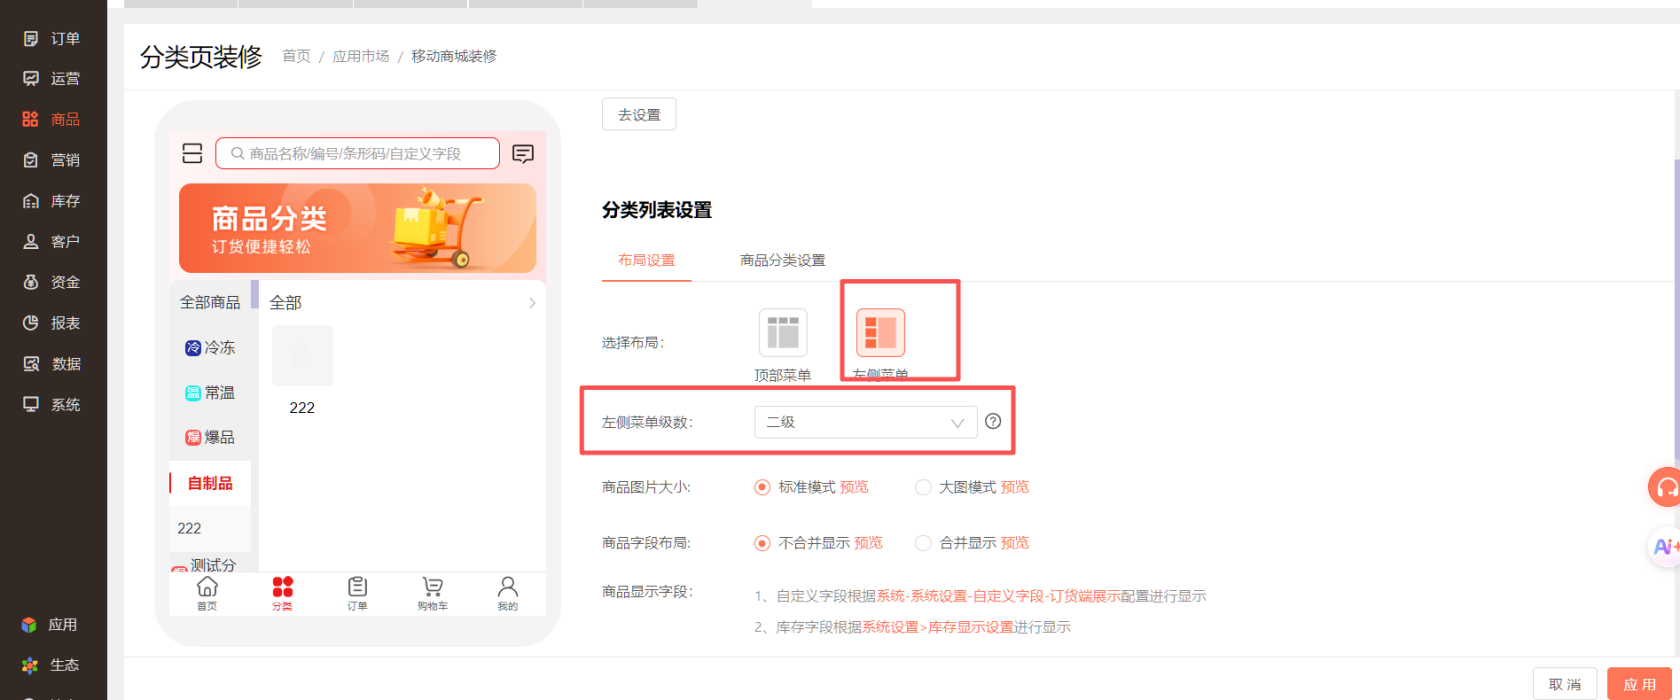Click the scan icon in phone preview
This screenshot has width=1680, height=700.
click(192, 153)
